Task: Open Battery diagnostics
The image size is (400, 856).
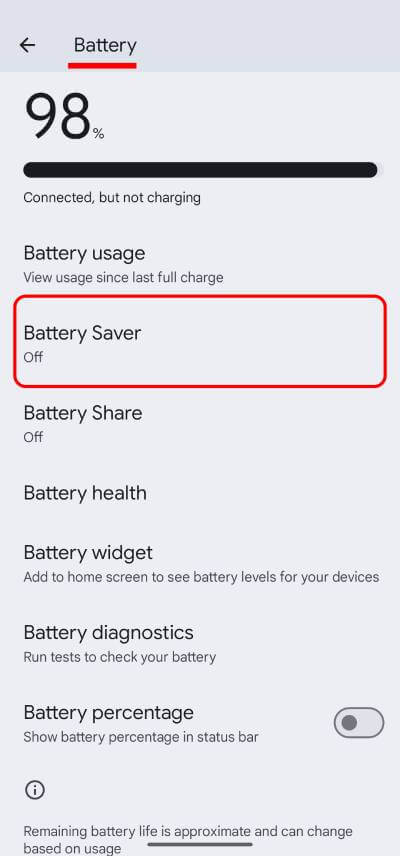Action: point(200,643)
